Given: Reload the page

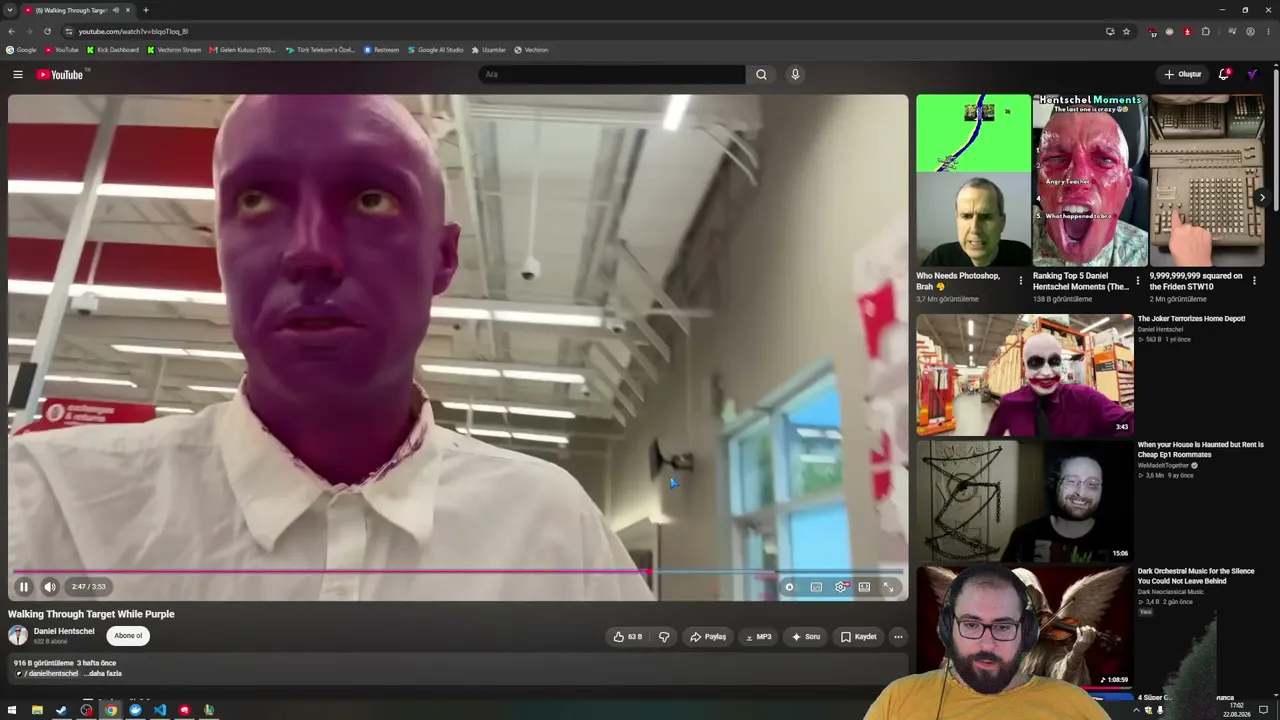Looking at the screenshot, I should pos(47,31).
